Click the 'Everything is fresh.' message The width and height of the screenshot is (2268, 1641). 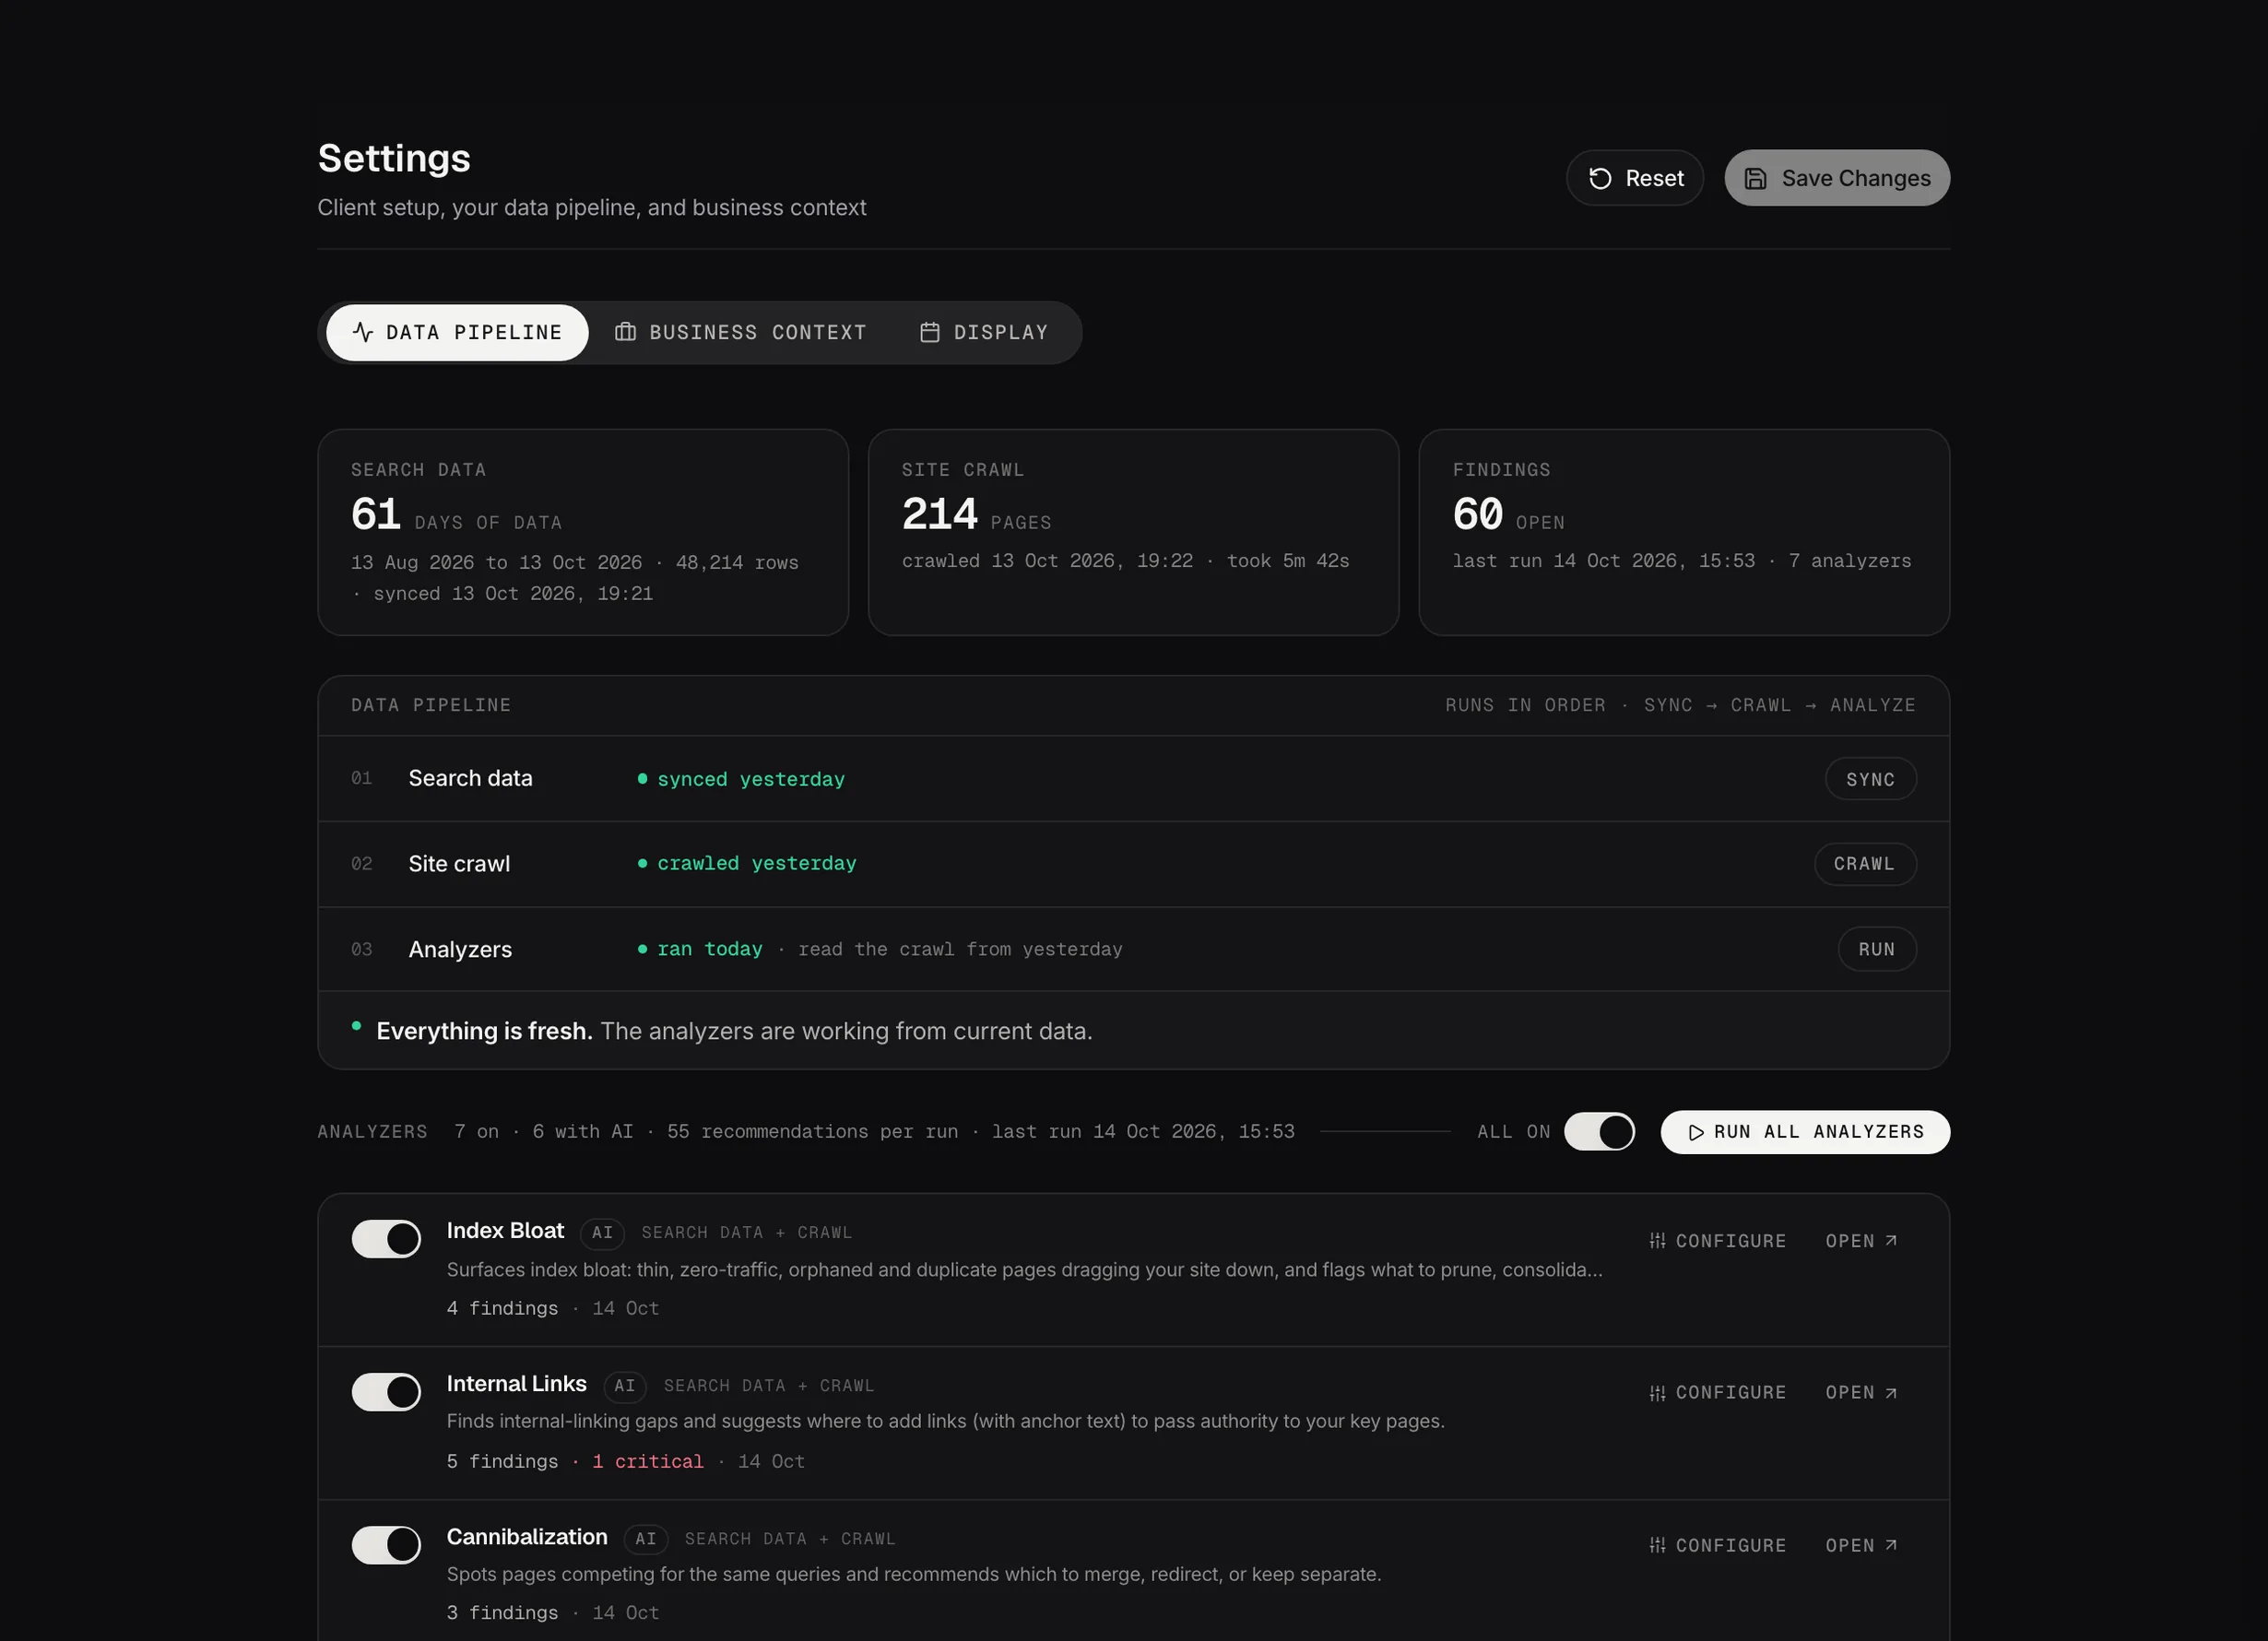(484, 1031)
